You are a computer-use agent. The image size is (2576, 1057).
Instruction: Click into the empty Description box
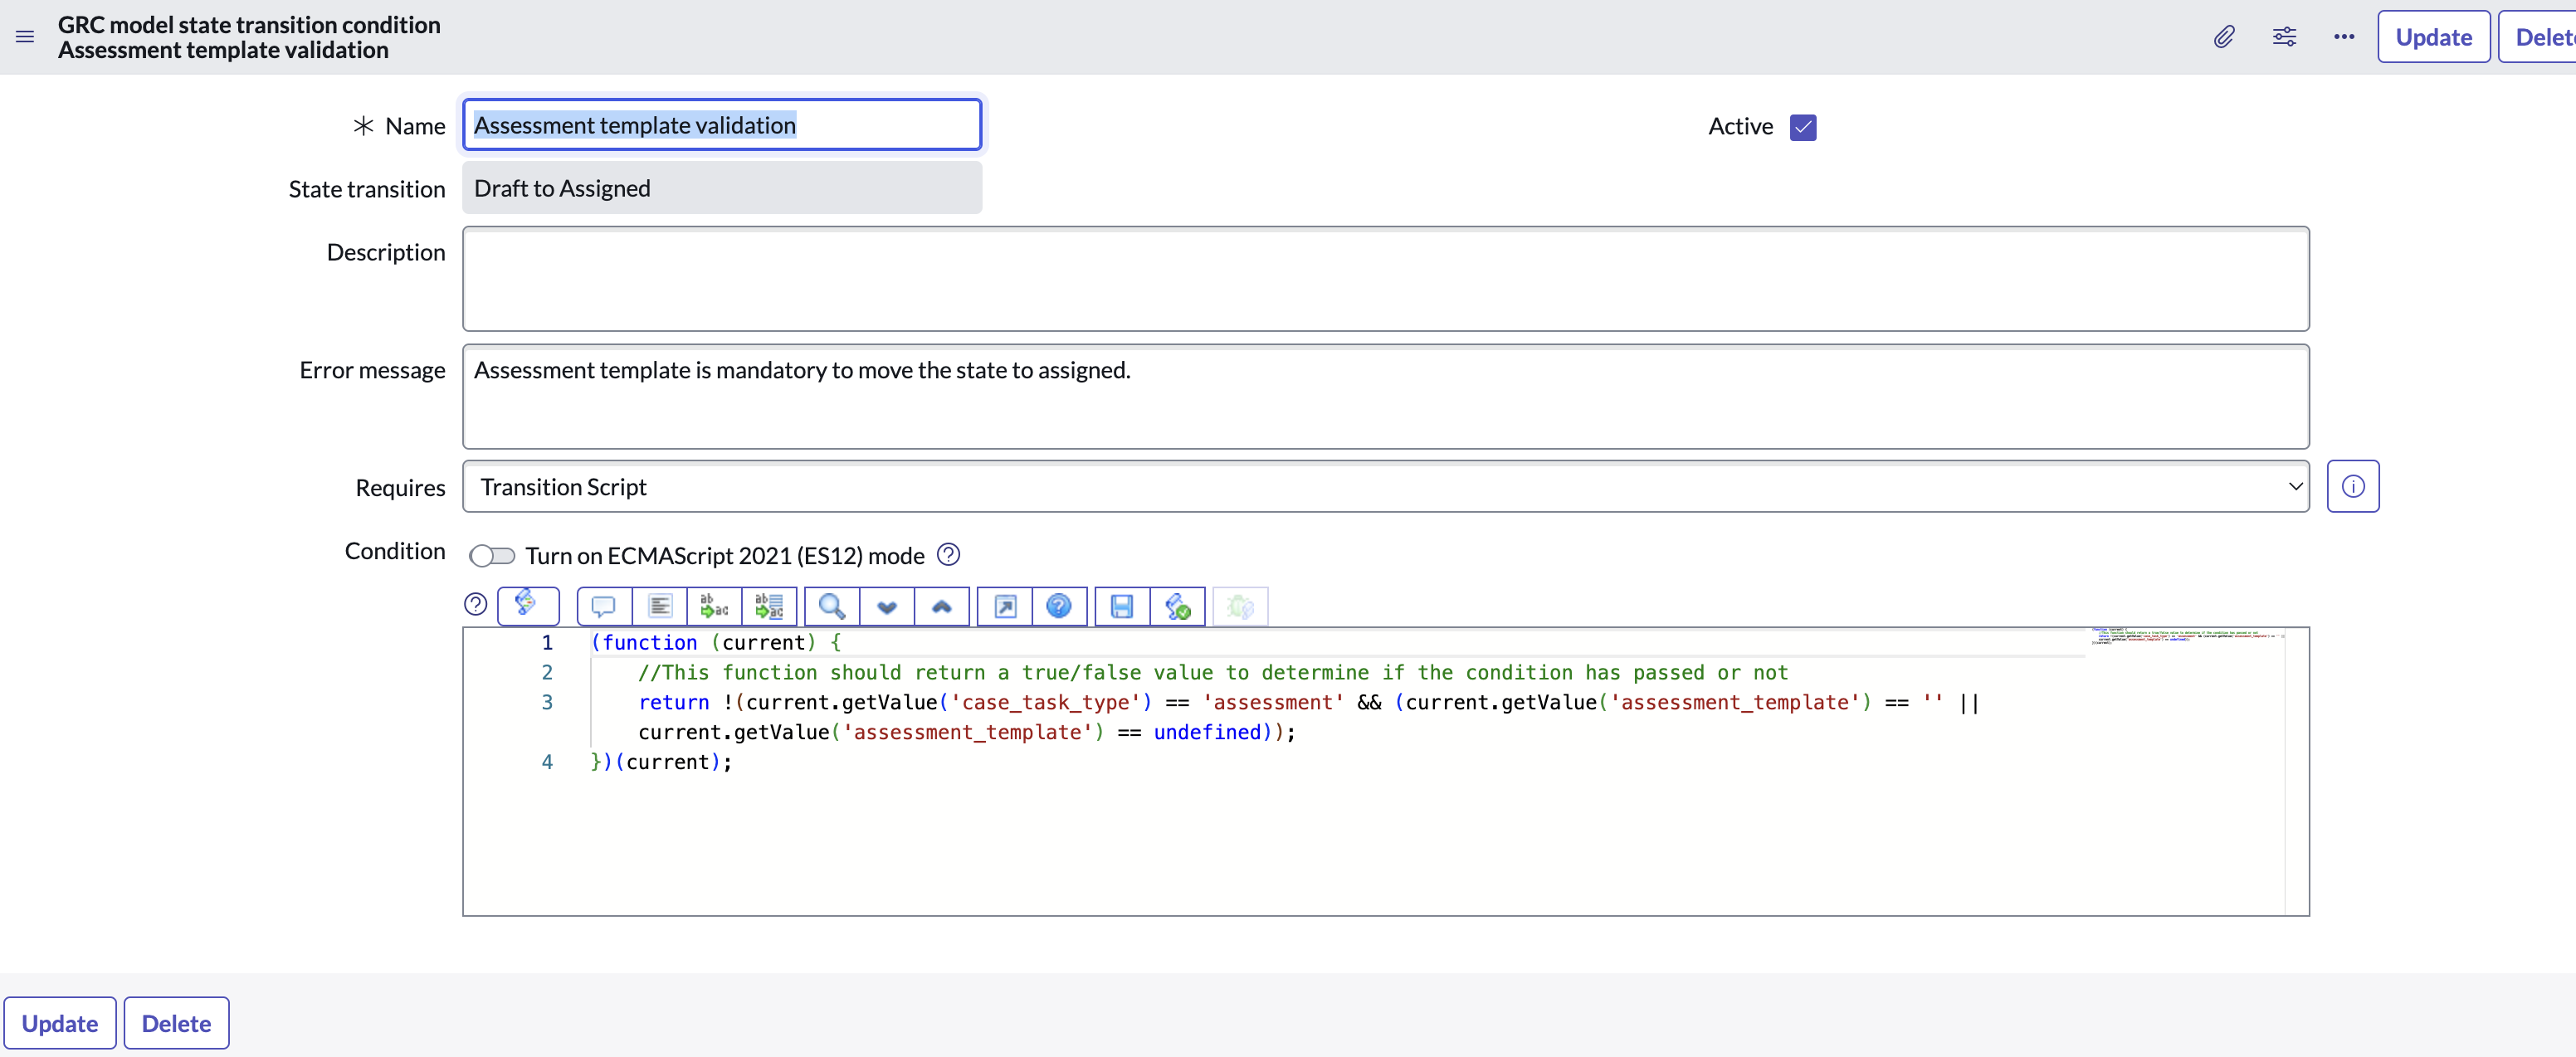(1385, 279)
